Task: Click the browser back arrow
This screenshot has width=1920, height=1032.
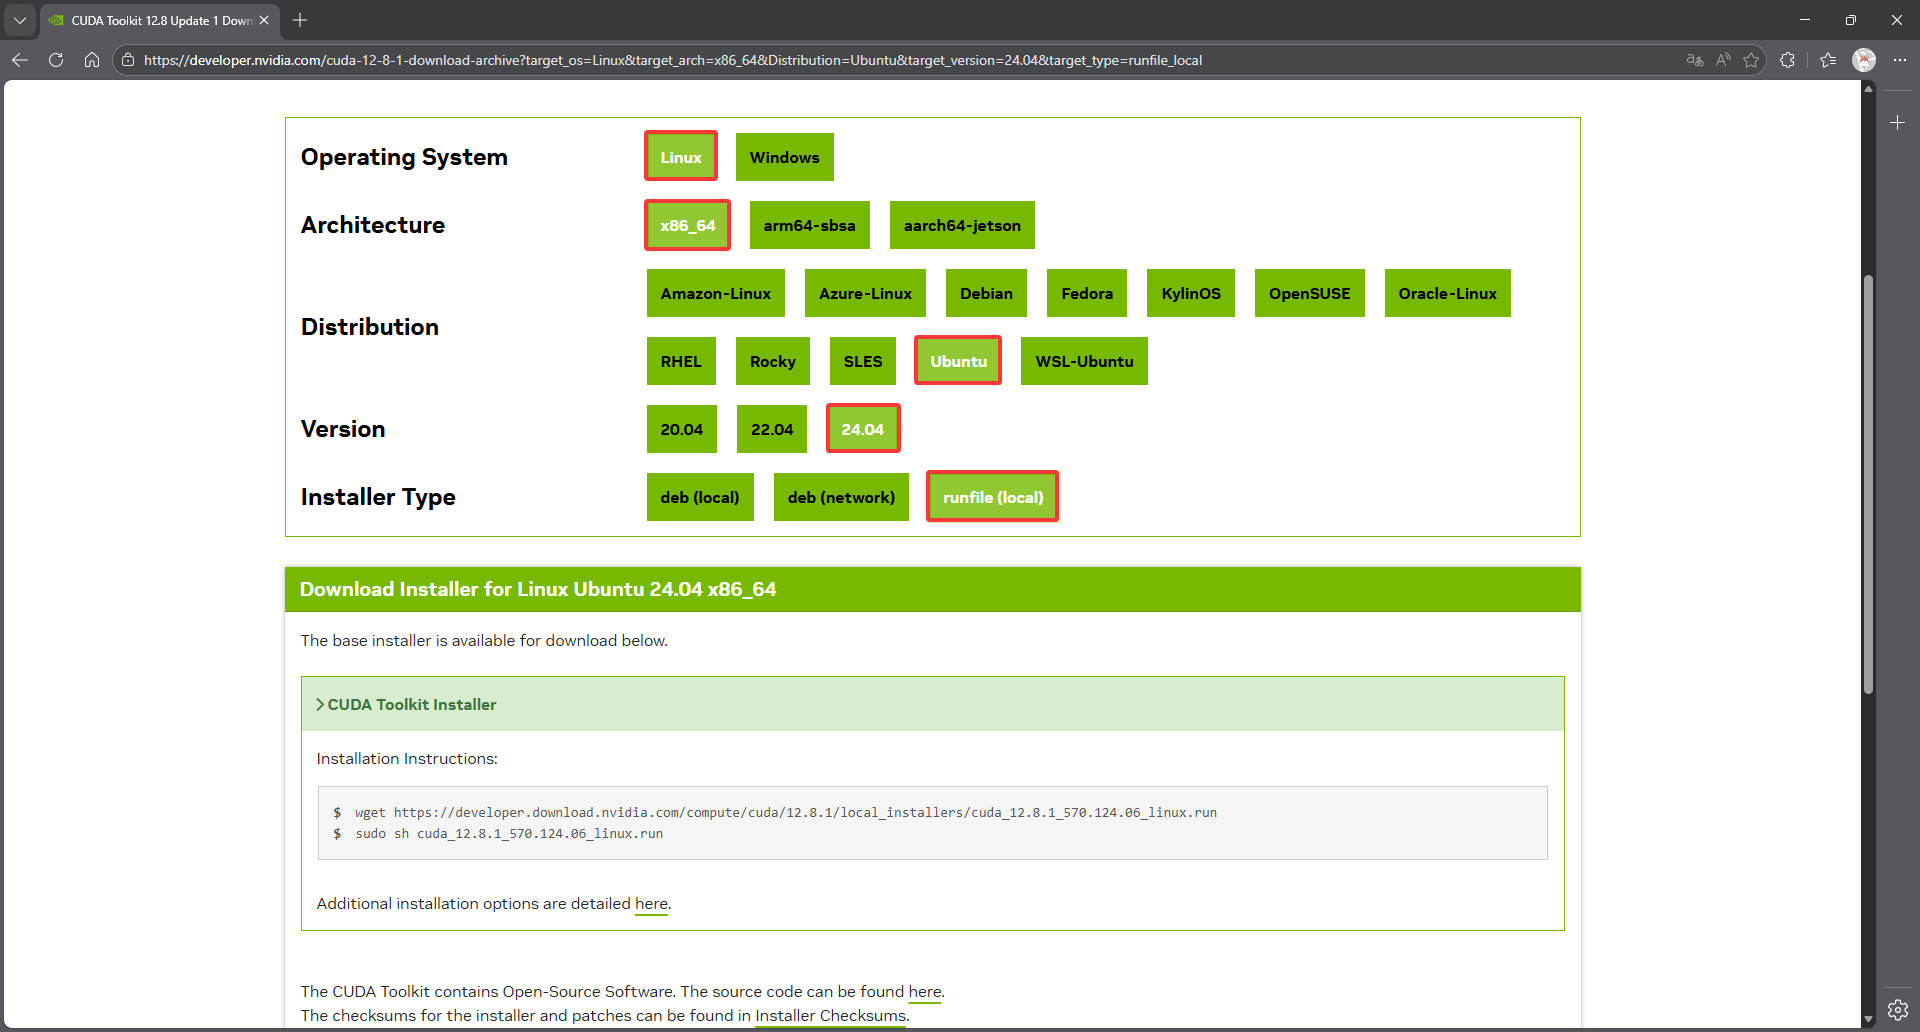Action: tap(20, 60)
